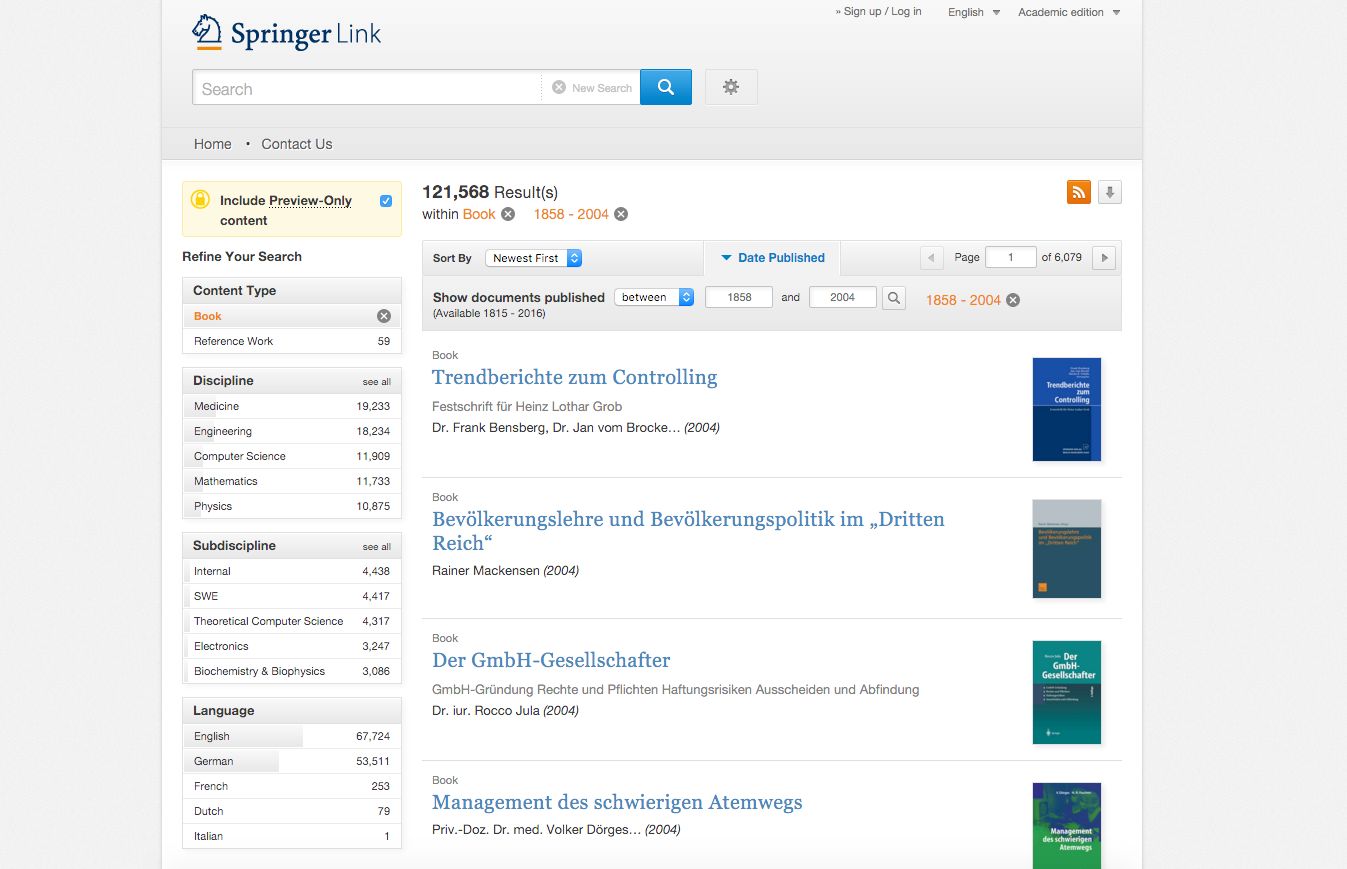Open the English language dropdown in header
The image size is (1347, 869).
pos(974,12)
